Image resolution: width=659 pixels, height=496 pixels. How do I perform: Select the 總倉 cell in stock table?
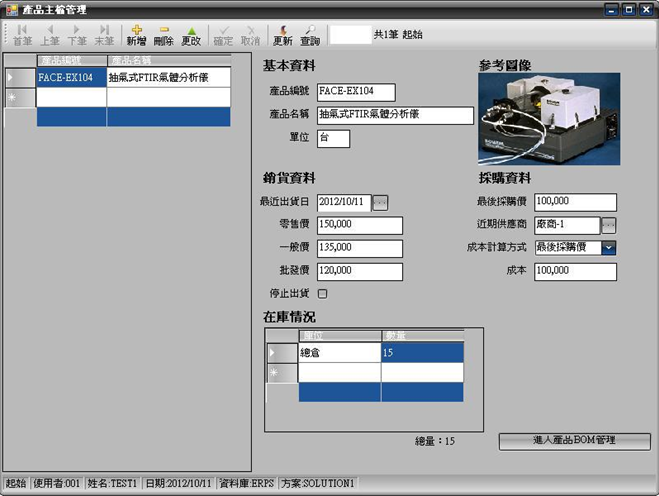(x=339, y=352)
